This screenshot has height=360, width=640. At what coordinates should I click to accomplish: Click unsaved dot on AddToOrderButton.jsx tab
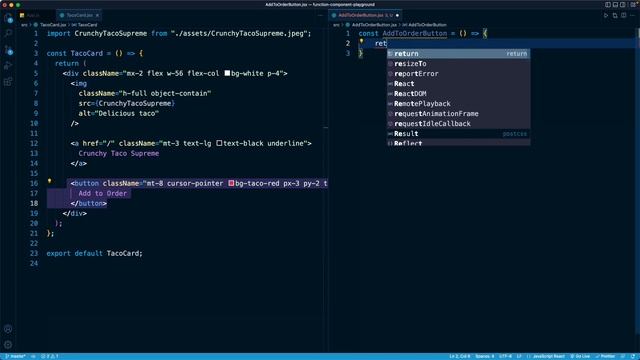[397, 16]
